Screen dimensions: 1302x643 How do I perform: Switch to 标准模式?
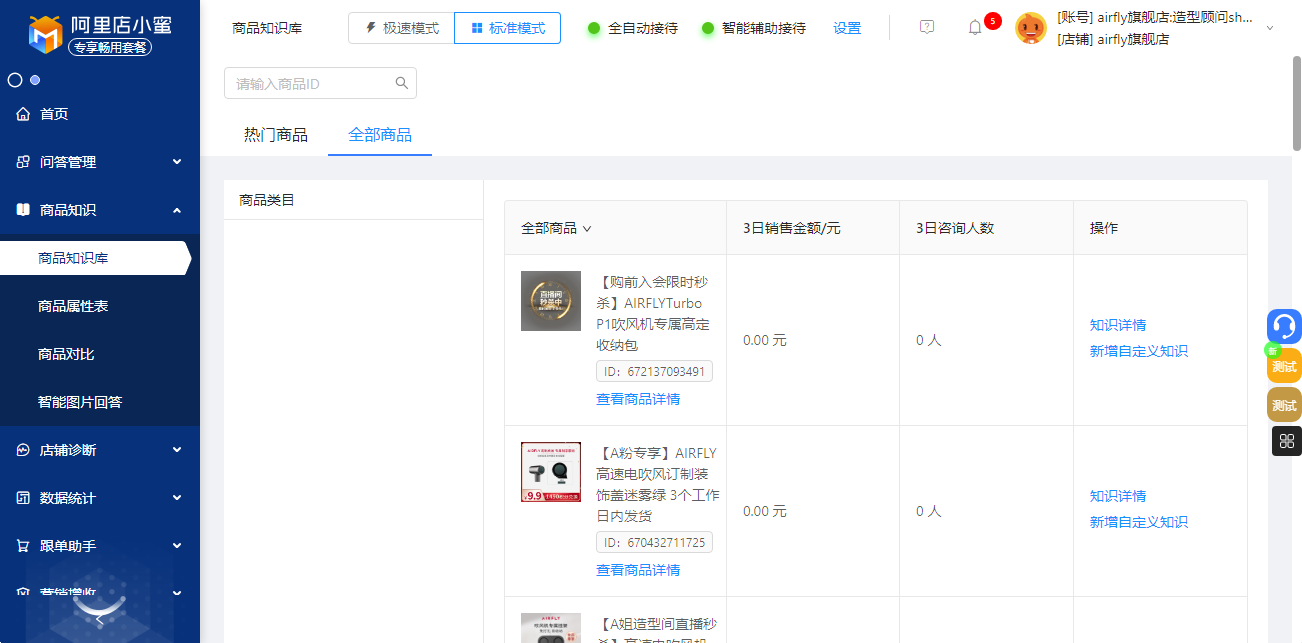click(x=507, y=28)
